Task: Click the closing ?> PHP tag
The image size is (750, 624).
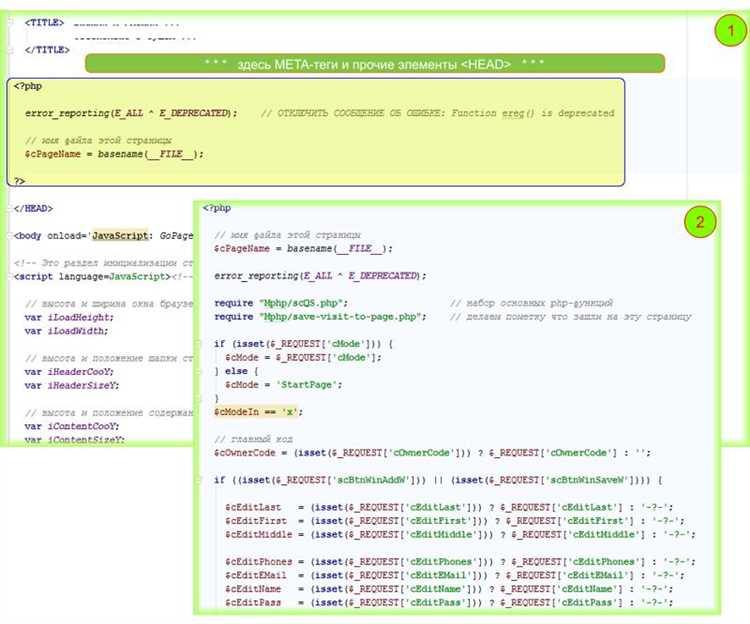Action: [19, 181]
